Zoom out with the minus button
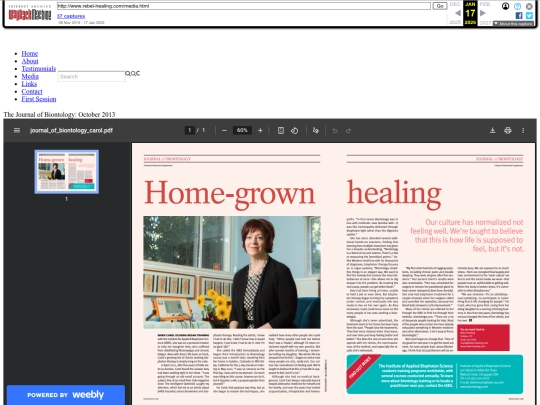This screenshot has width=540, height=405. 224,131
